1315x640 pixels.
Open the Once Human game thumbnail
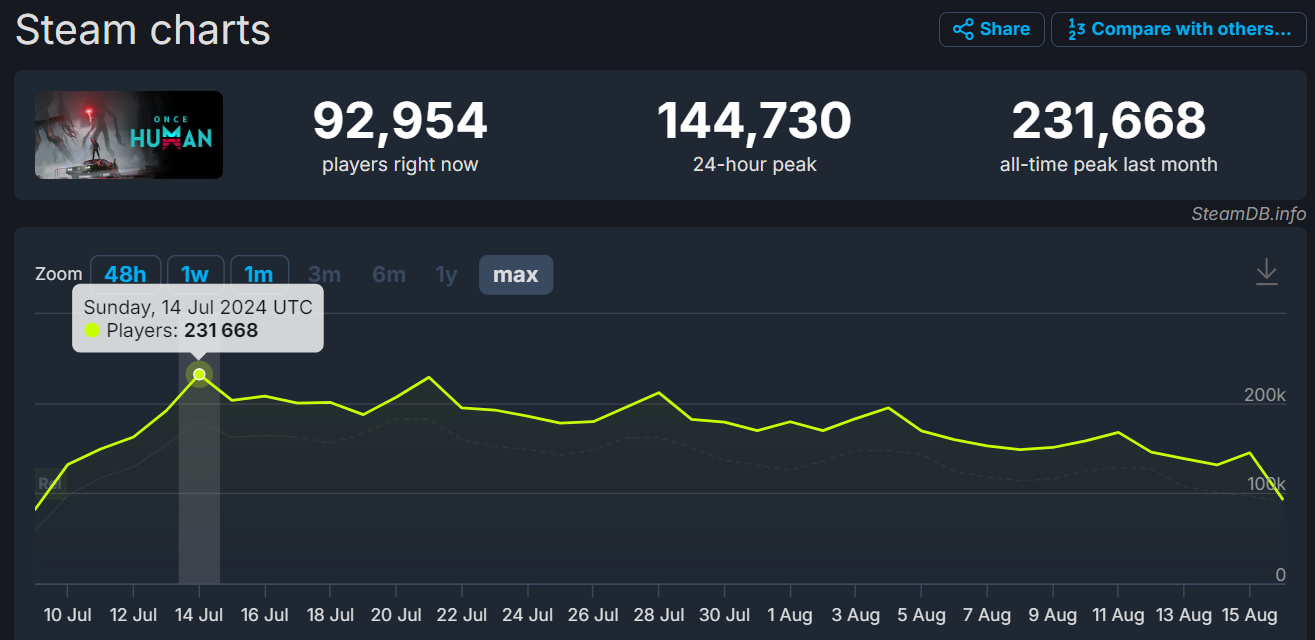tap(129, 135)
